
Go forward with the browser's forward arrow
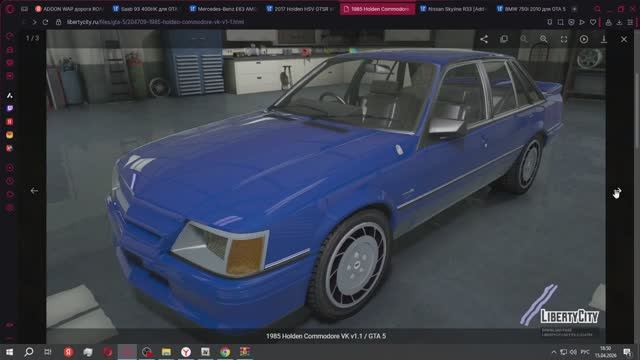point(34,22)
